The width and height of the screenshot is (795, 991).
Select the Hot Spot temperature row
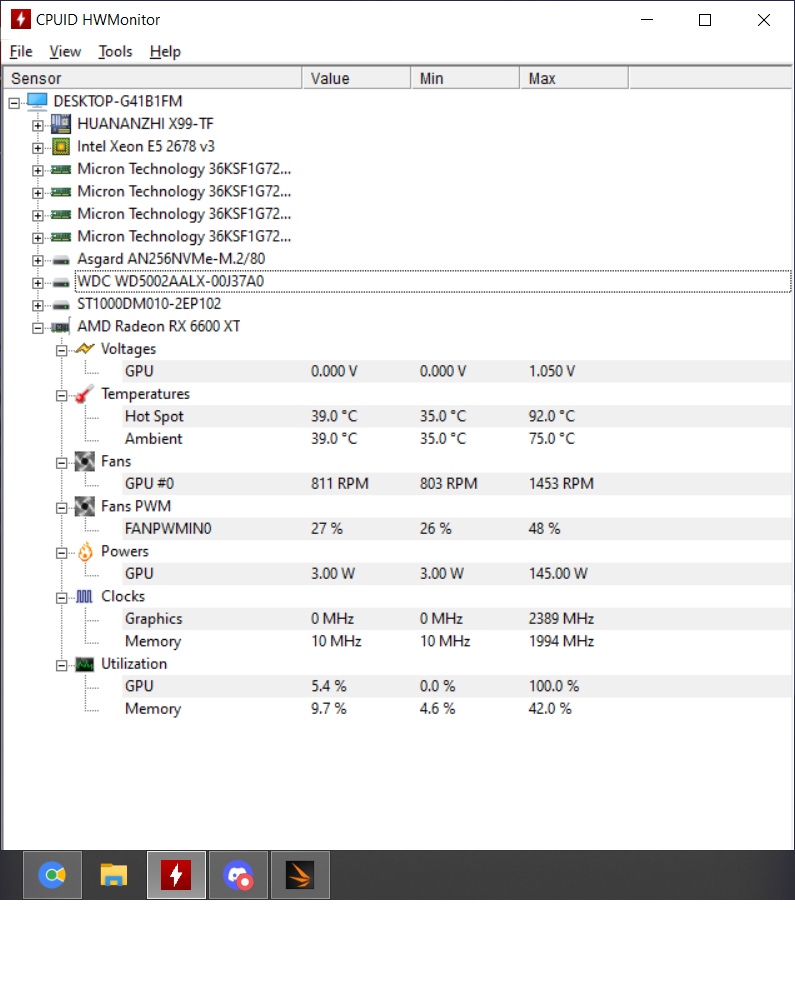click(458, 416)
